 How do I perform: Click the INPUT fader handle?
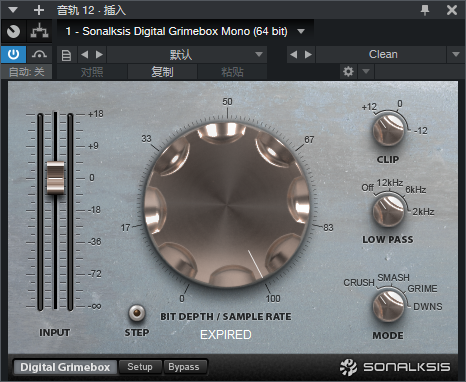point(55,177)
